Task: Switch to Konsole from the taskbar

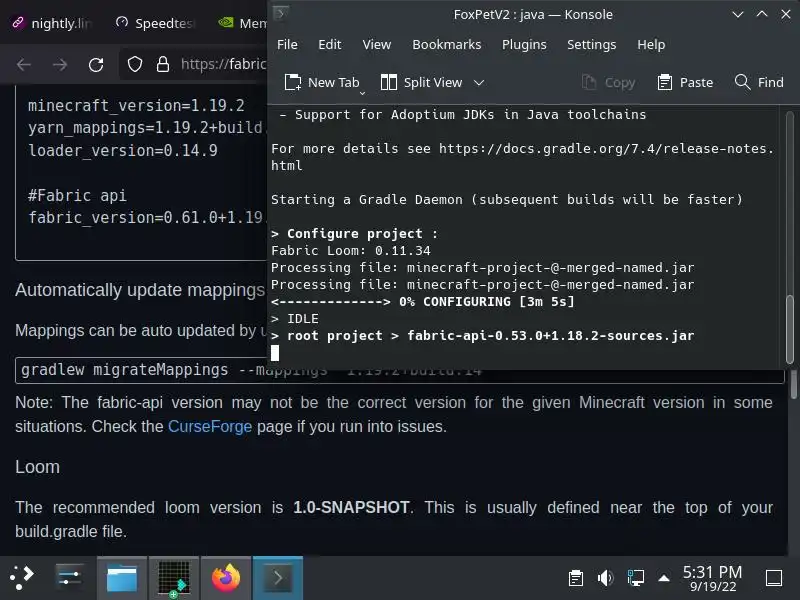Action: (278, 578)
